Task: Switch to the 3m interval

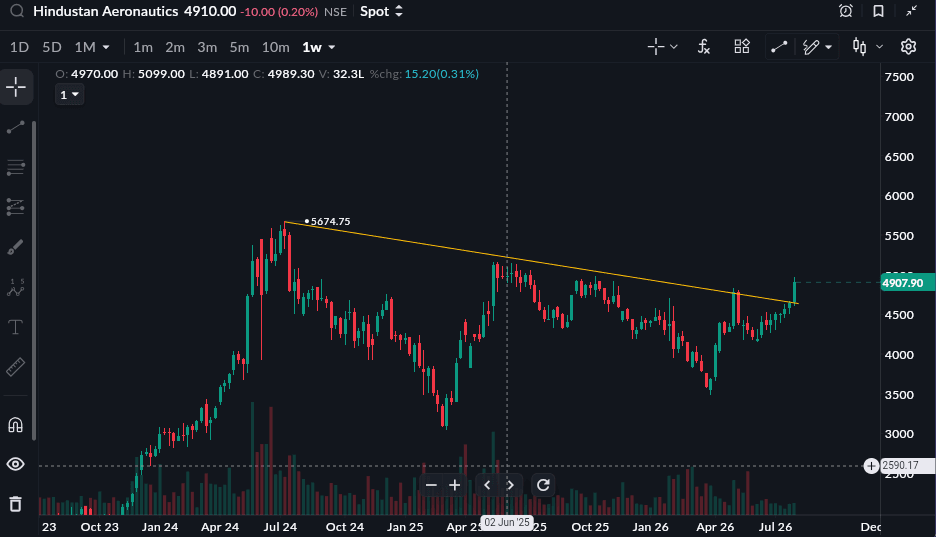Action: click(x=207, y=47)
